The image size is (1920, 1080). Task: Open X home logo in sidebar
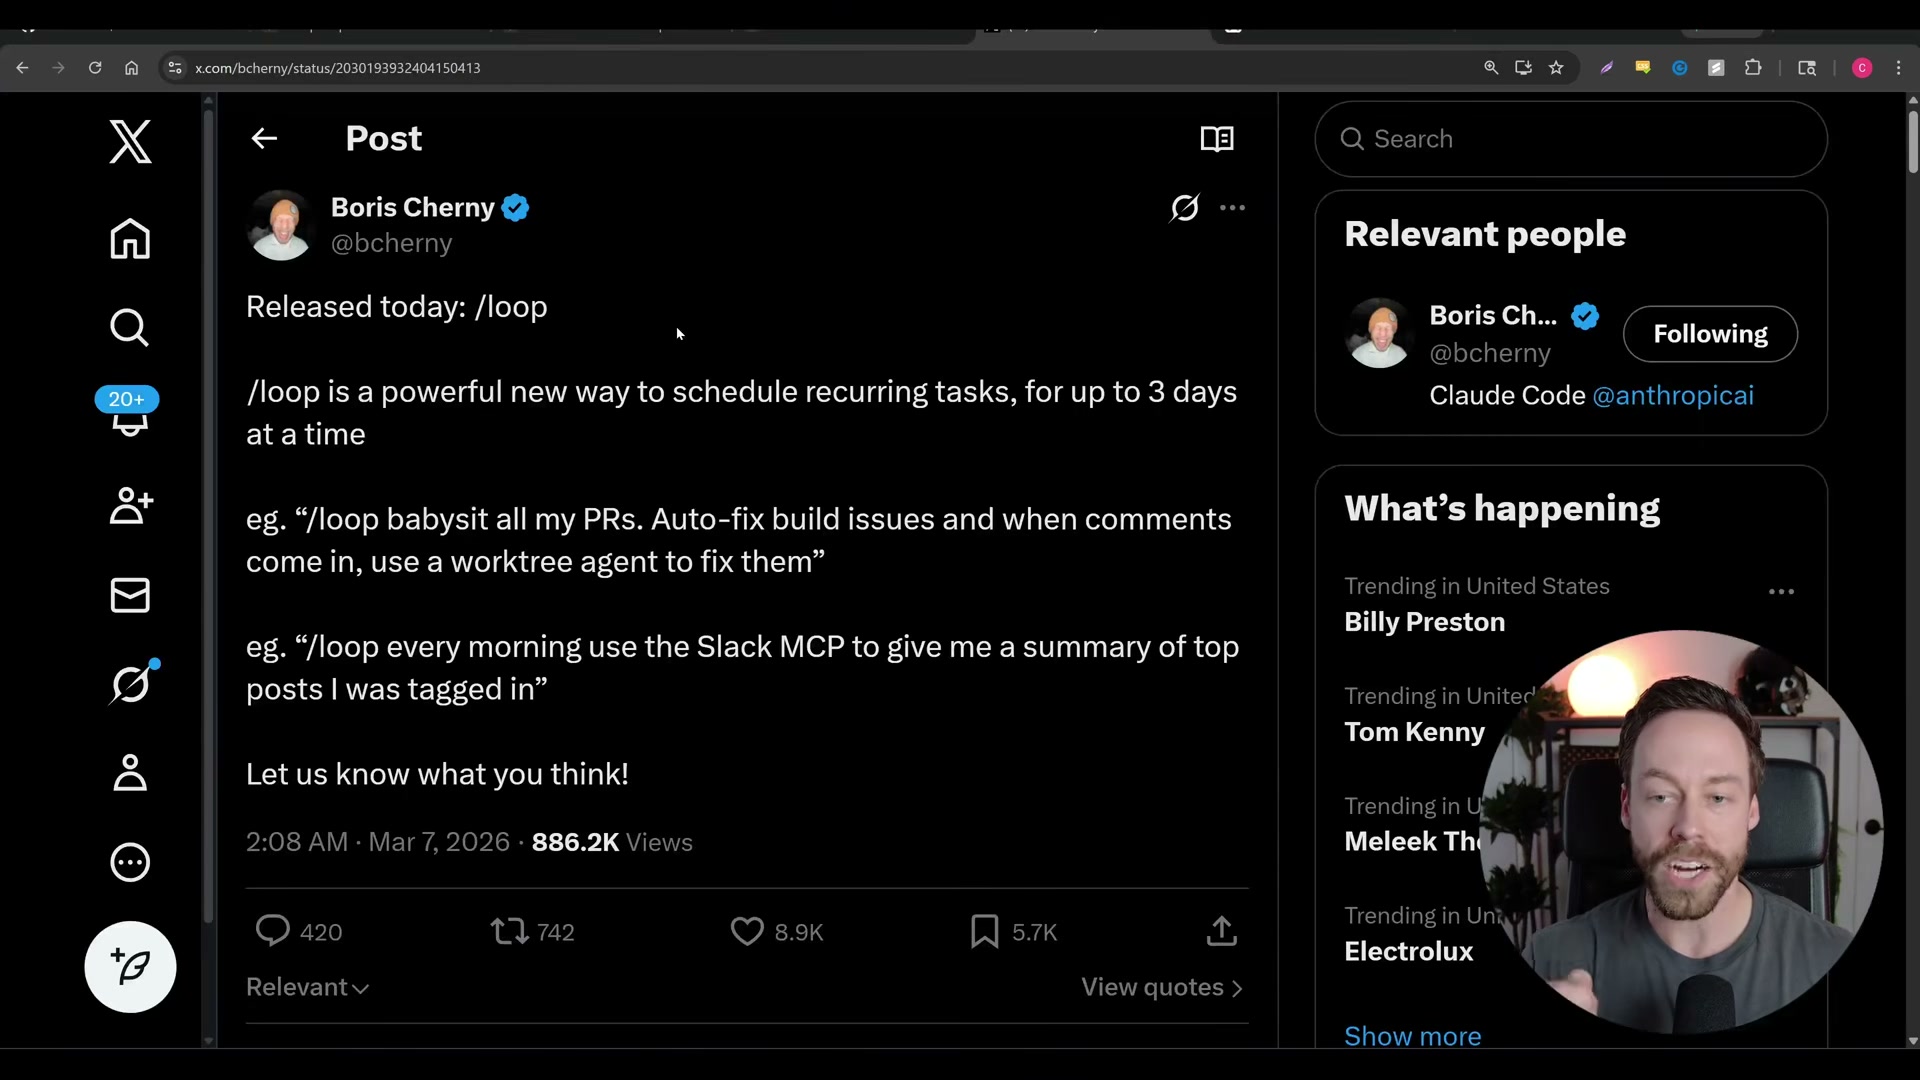pyautogui.click(x=130, y=141)
